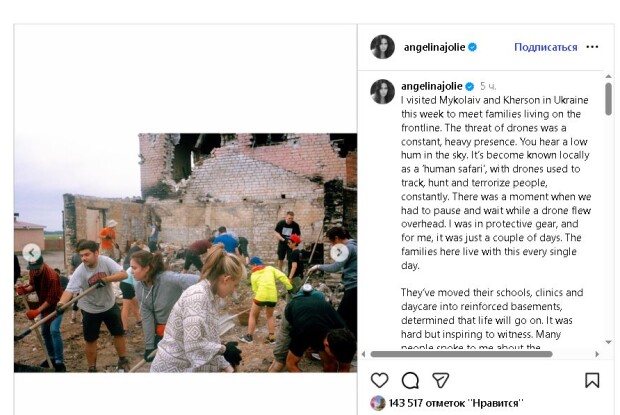Go to previous photo with left arrow

(31, 253)
